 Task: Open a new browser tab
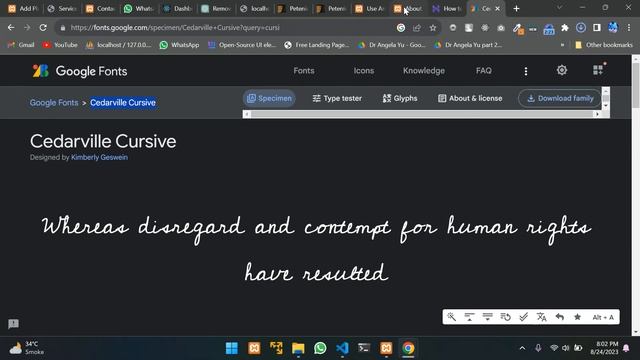(x=516, y=8)
